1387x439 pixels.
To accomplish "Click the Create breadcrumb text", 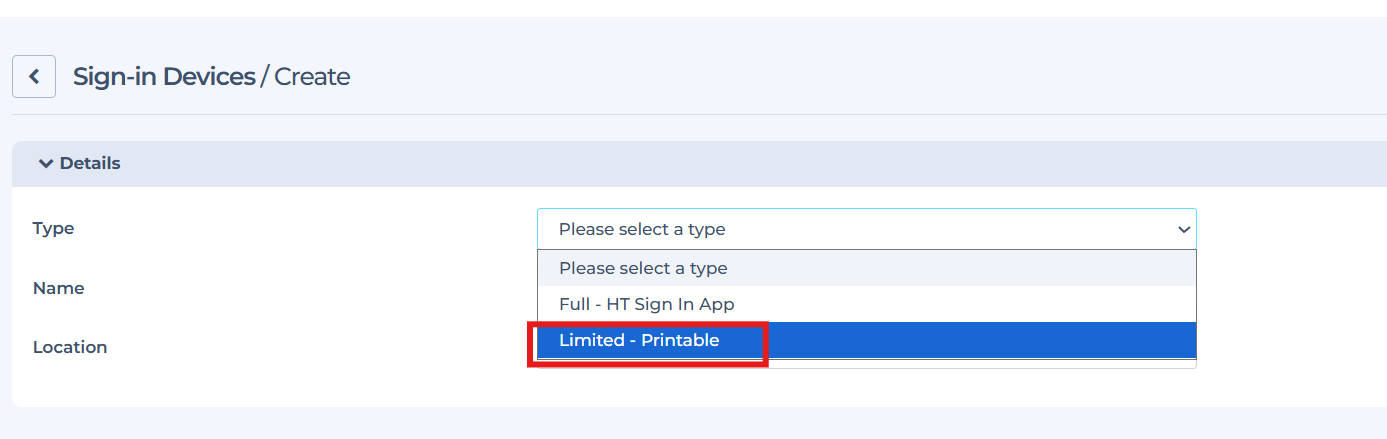I will (x=312, y=76).
